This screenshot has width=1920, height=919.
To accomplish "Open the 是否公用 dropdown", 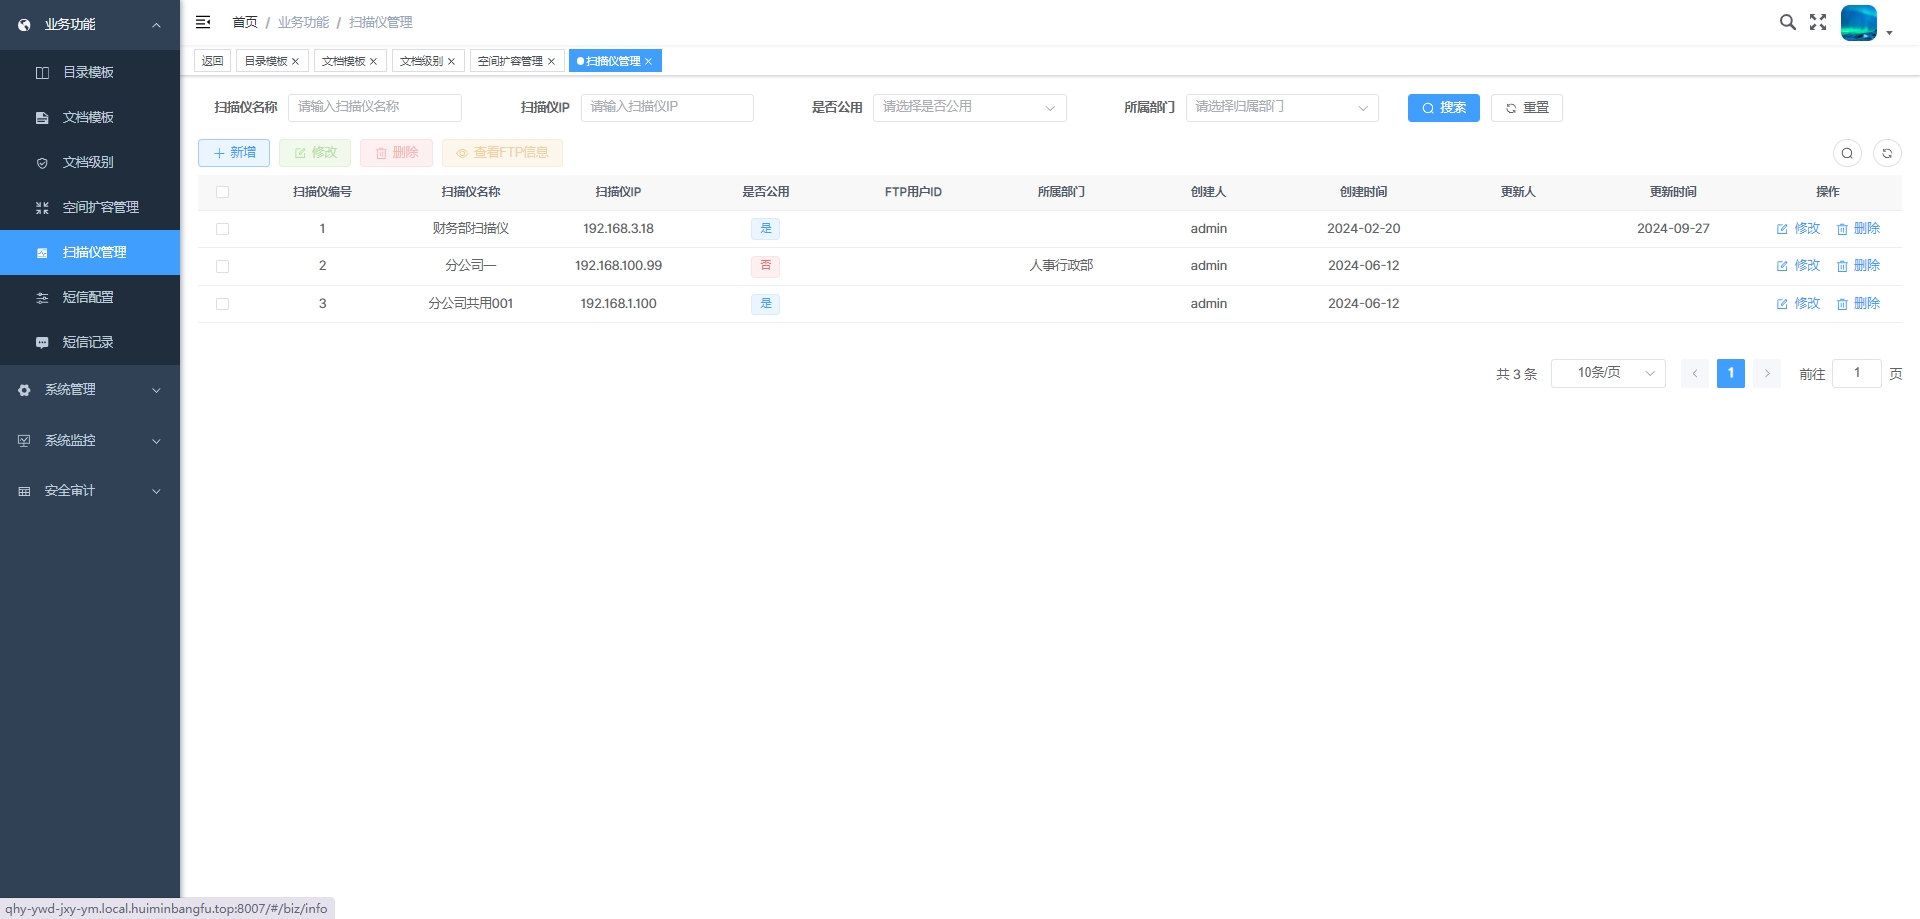I will [969, 107].
